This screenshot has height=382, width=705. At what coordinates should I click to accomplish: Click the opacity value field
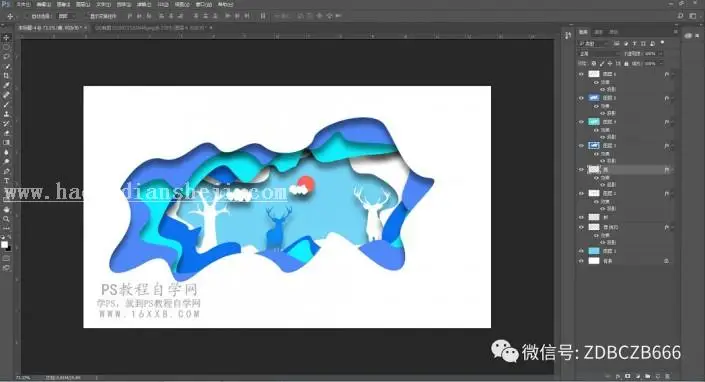coord(650,53)
